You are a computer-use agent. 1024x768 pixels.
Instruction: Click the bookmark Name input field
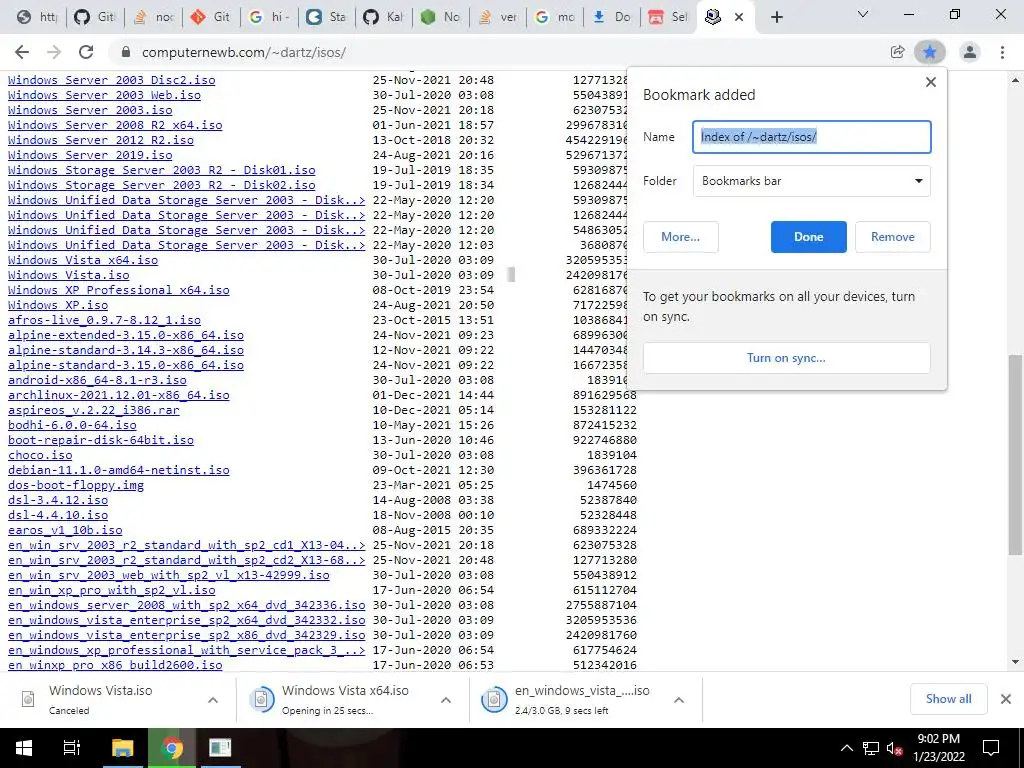pos(812,137)
